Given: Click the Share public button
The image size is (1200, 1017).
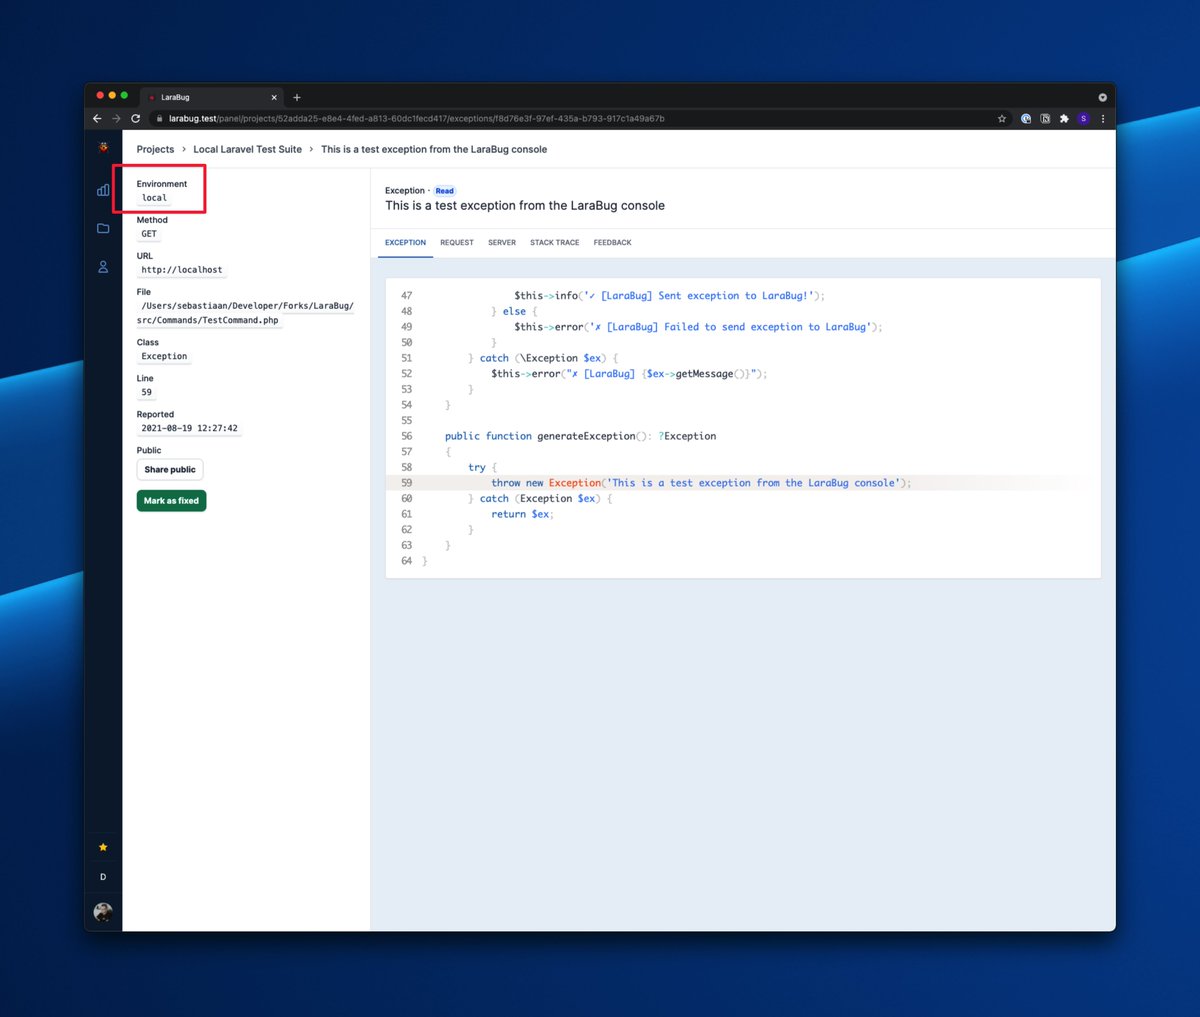Looking at the screenshot, I should pyautogui.click(x=169, y=469).
